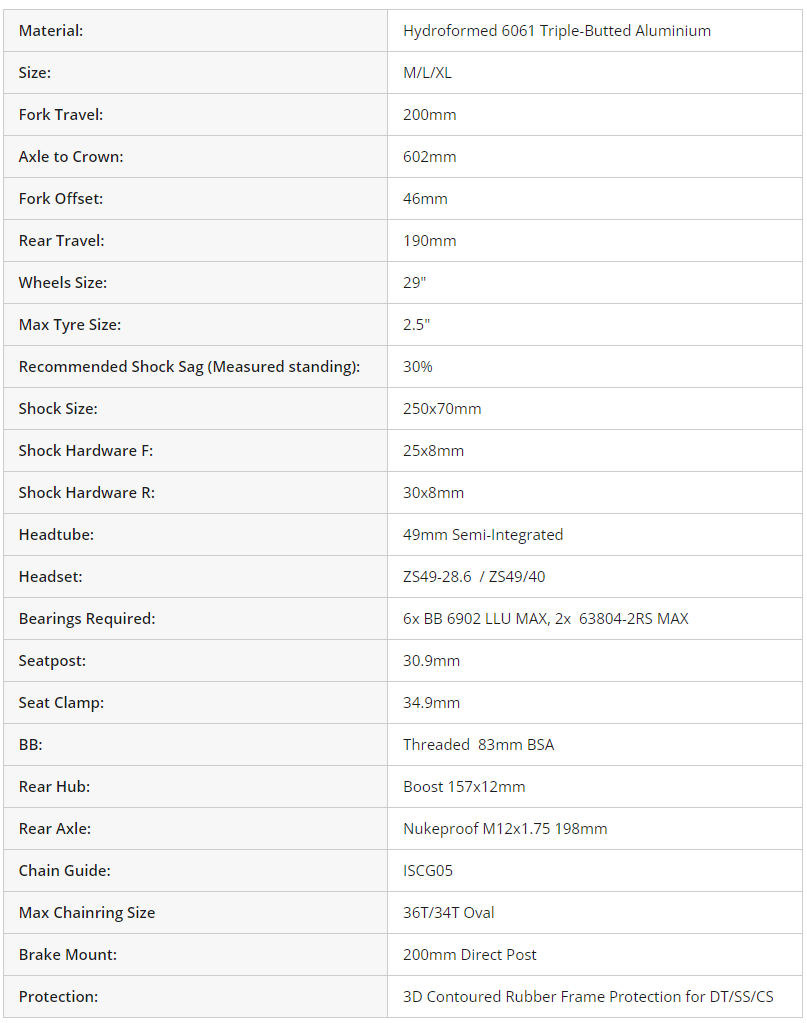Screen dimensions: 807x1023
Task: Click the Rear Travel label
Action: (61, 241)
